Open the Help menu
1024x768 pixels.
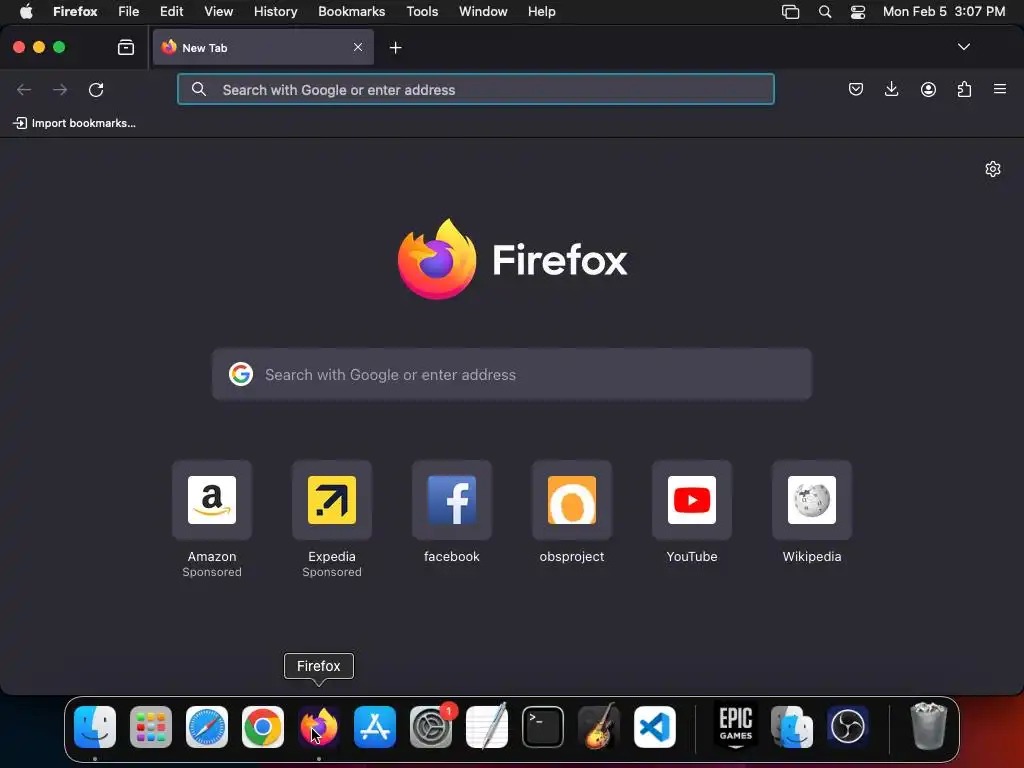(541, 12)
